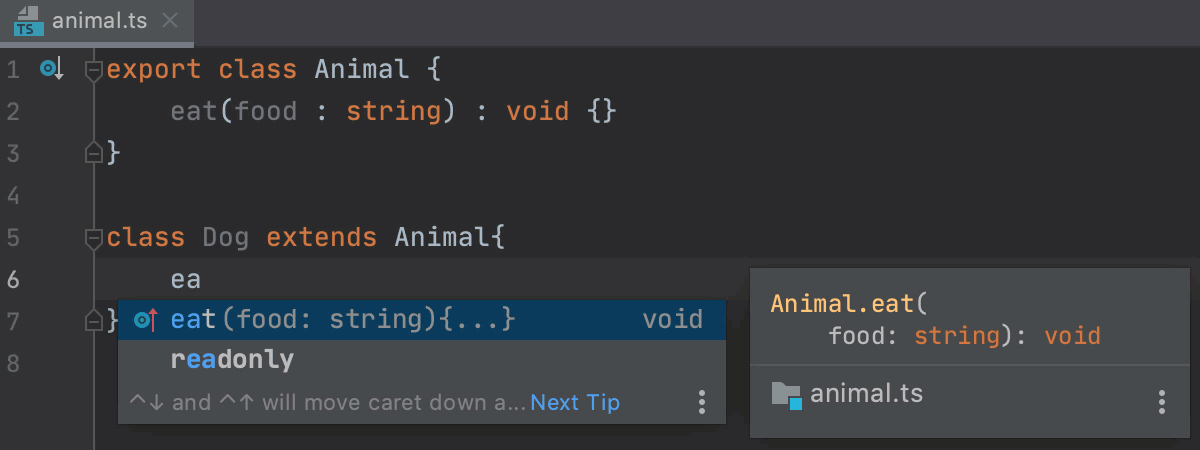Select the animal.ts tab
The width and height of the screenshot is (1200, 450).
click(x=98, y=21)
